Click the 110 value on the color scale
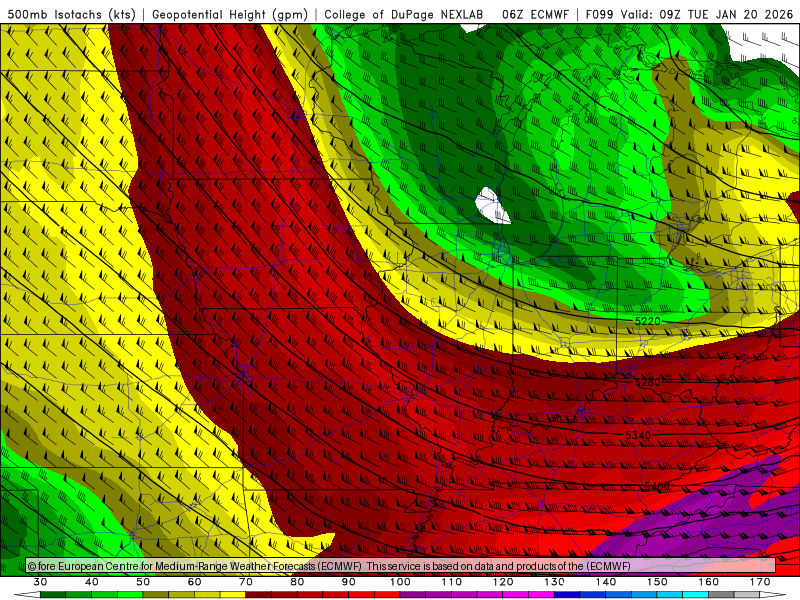Screen dimensions: 800x600 coord(452,582)
